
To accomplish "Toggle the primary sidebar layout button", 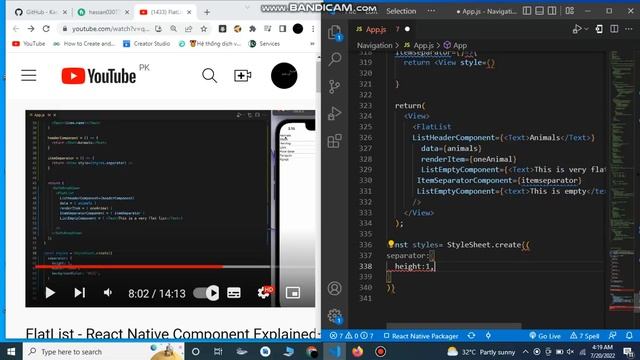I will tap(527, 11).
